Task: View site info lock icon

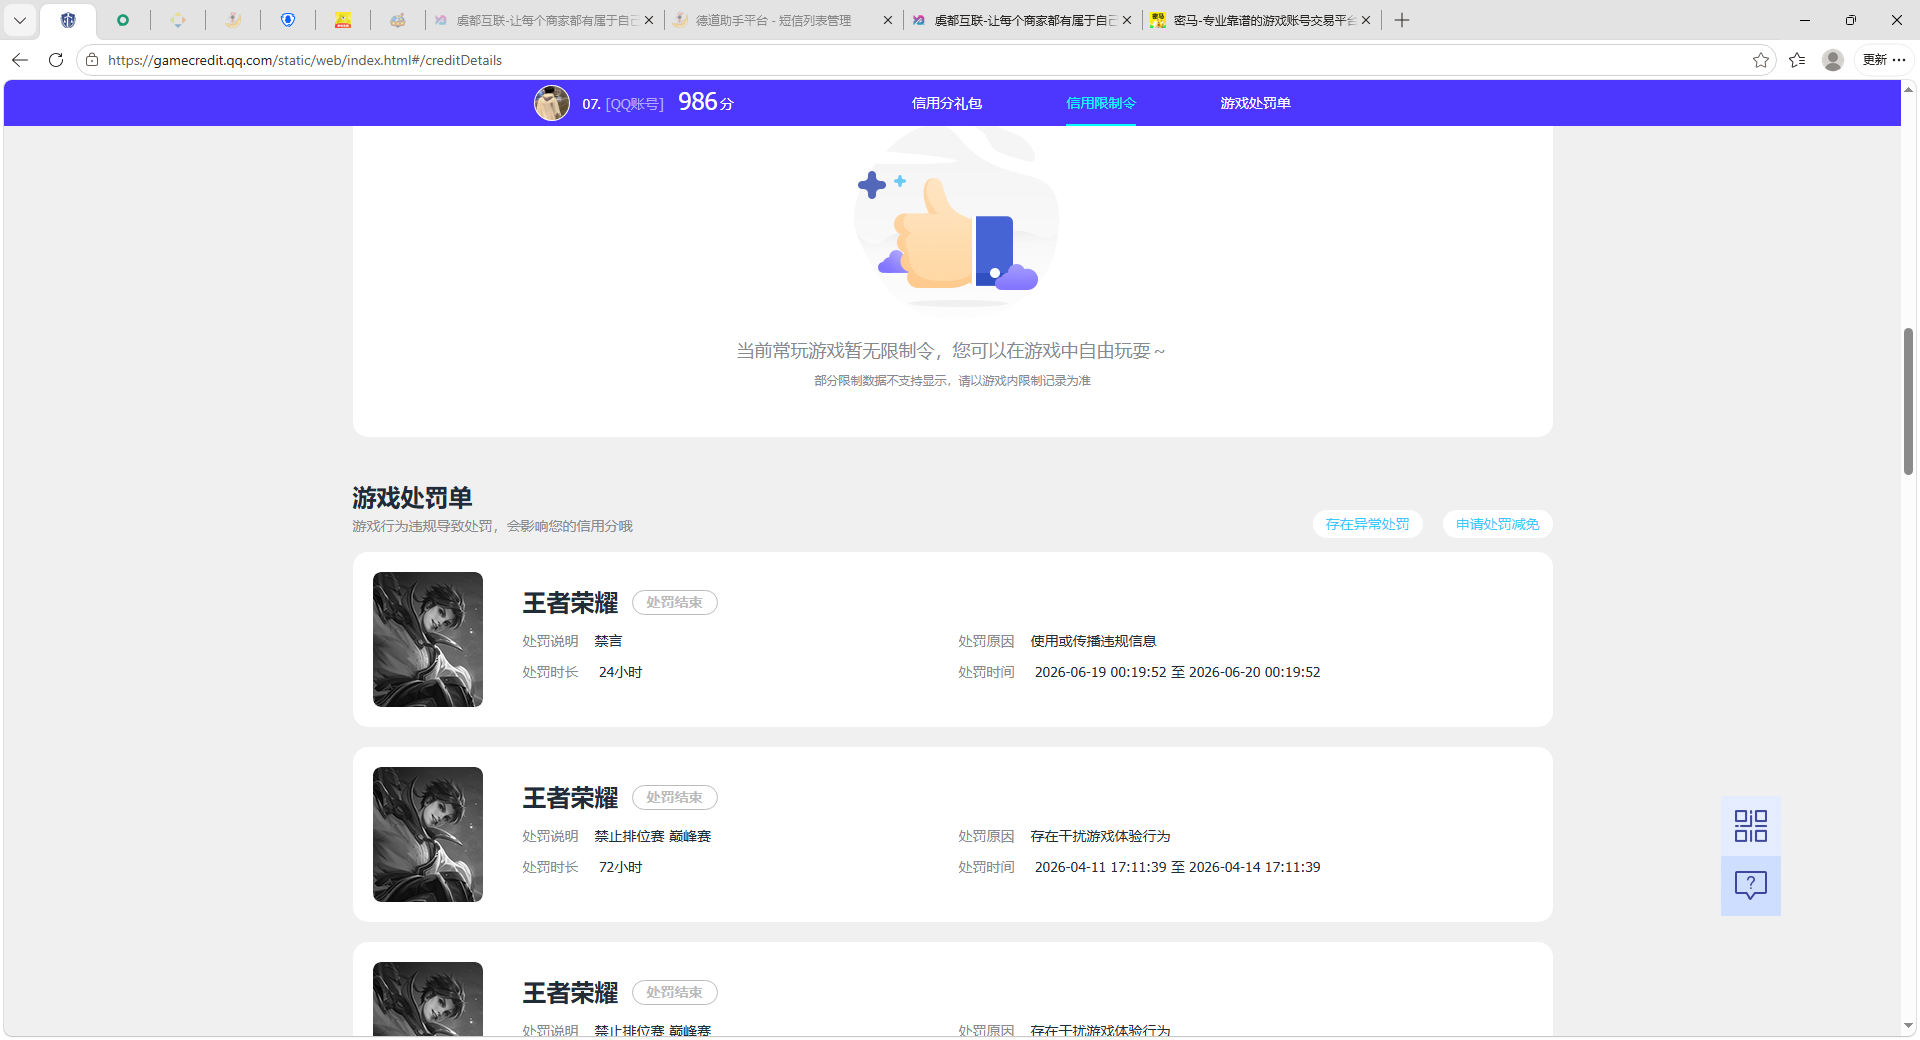Action: click(x=92, y=60)
